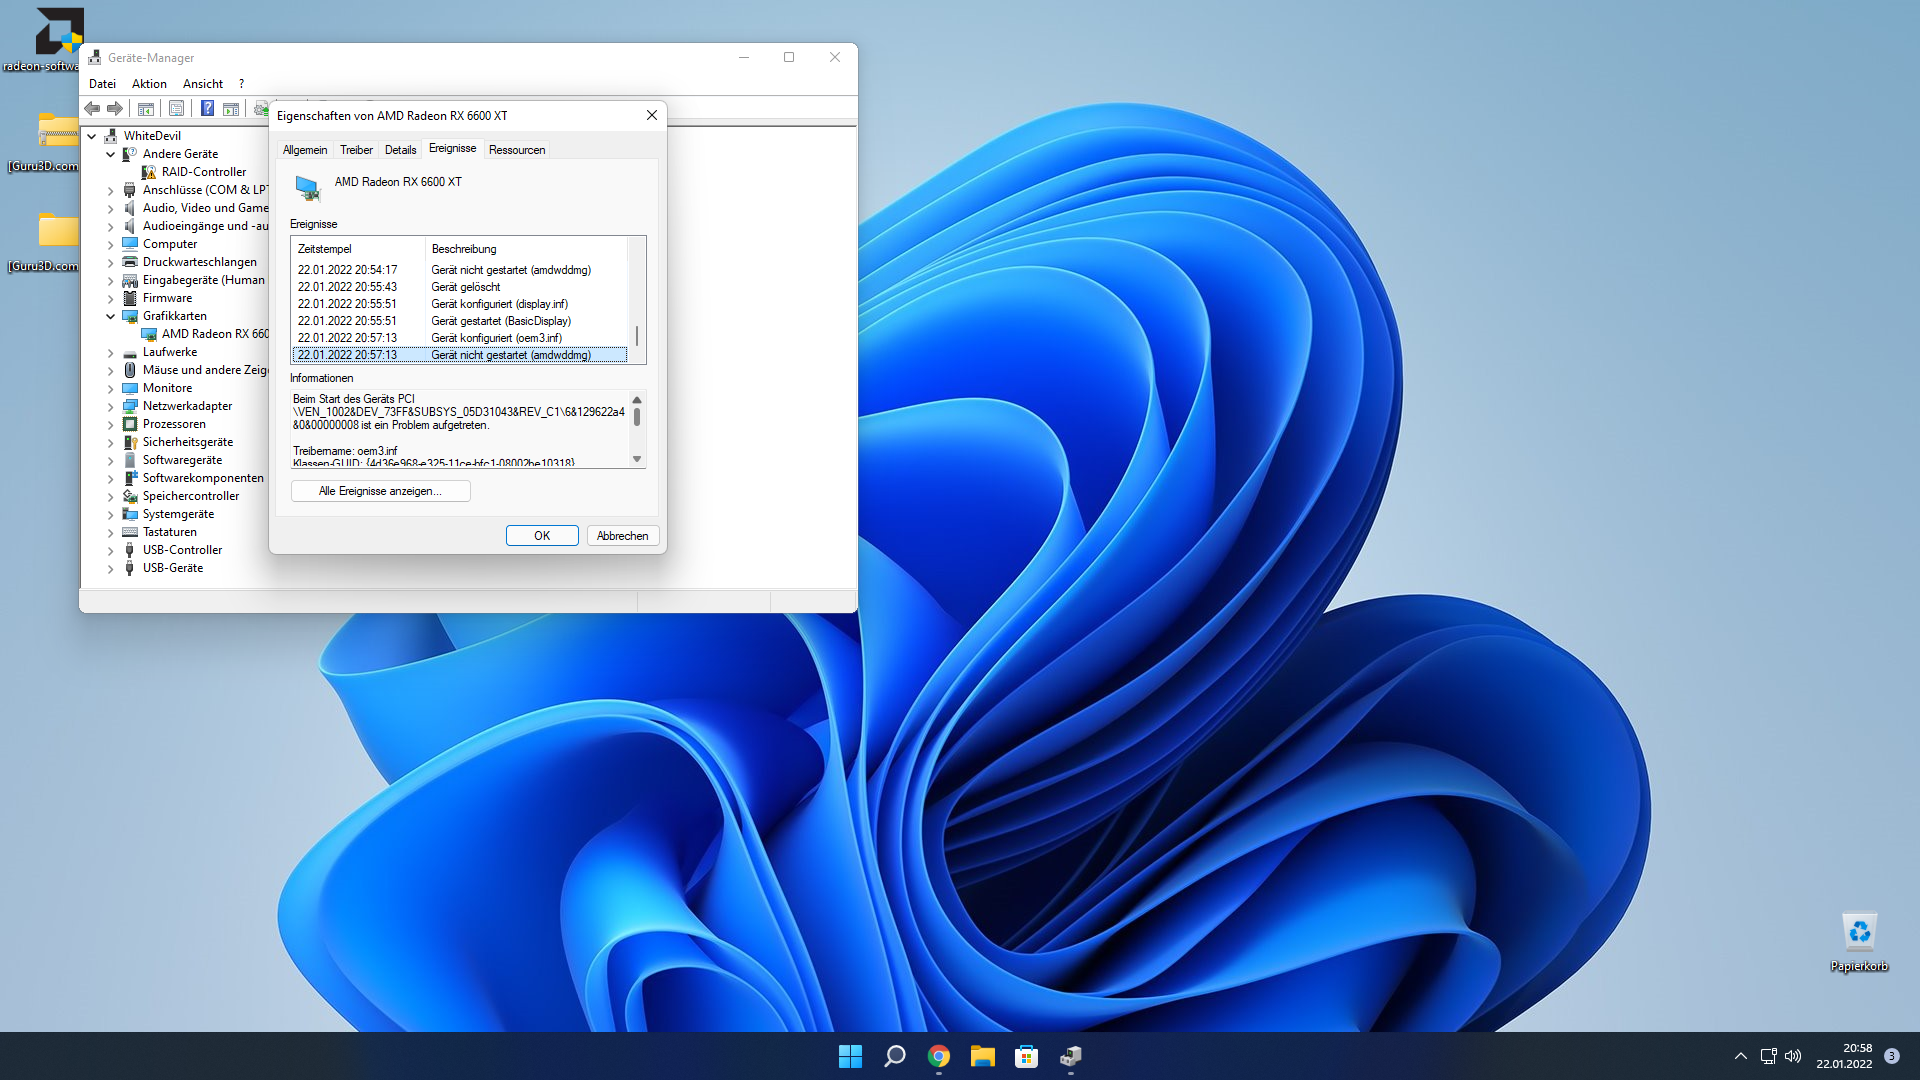Click the show/hide action pane icon
Viewport: 1920px width, 1080px height.
231,108
